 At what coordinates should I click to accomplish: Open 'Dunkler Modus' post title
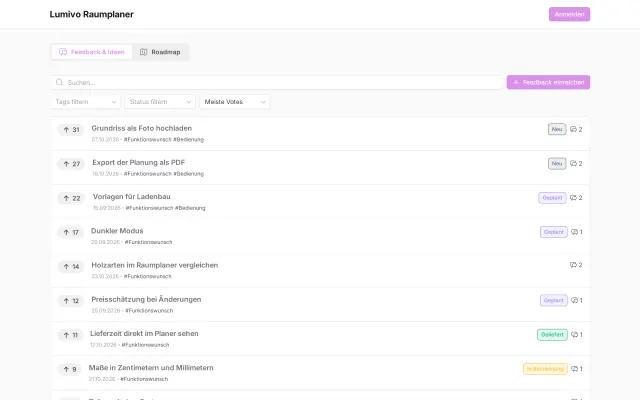(117, 231)
